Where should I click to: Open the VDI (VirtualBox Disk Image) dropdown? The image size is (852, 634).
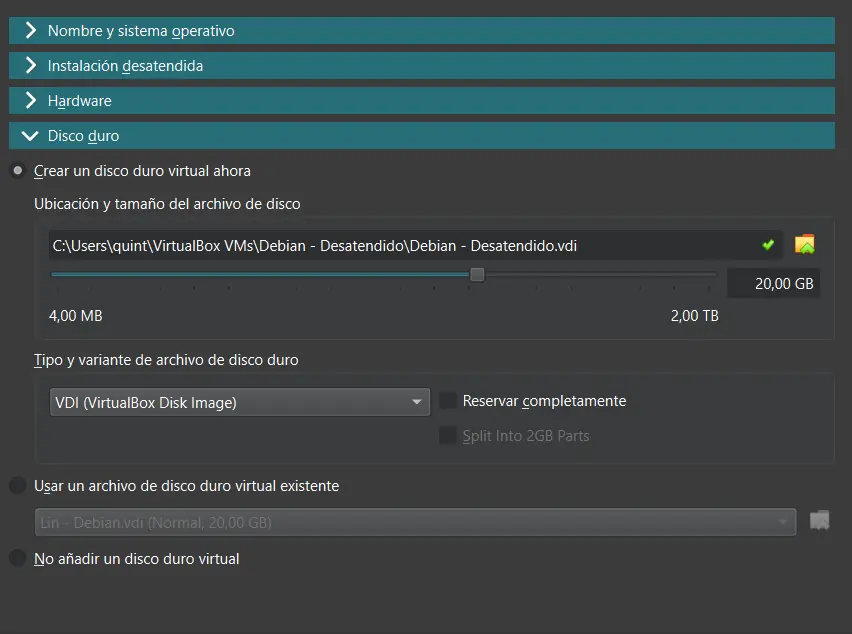[238, 403]
